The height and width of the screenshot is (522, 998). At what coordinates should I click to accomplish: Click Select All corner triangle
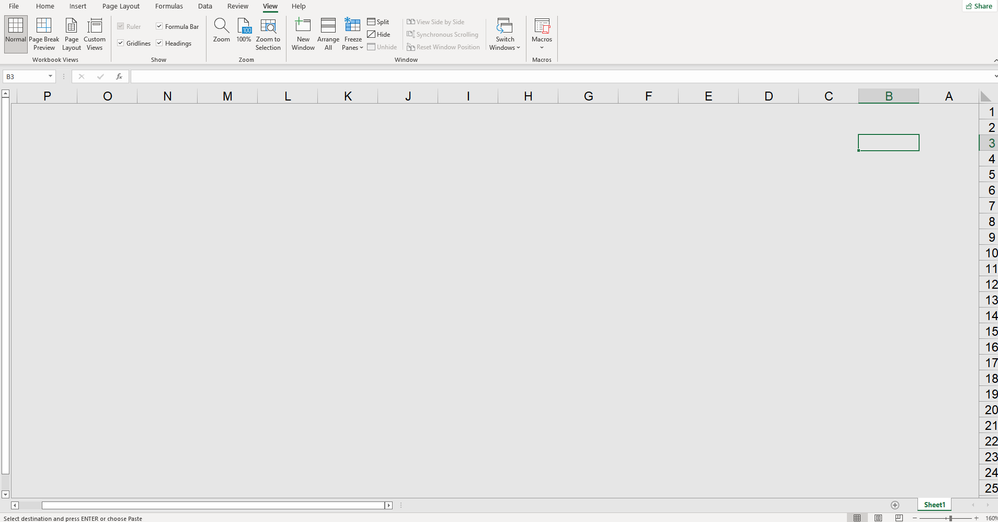986,96
